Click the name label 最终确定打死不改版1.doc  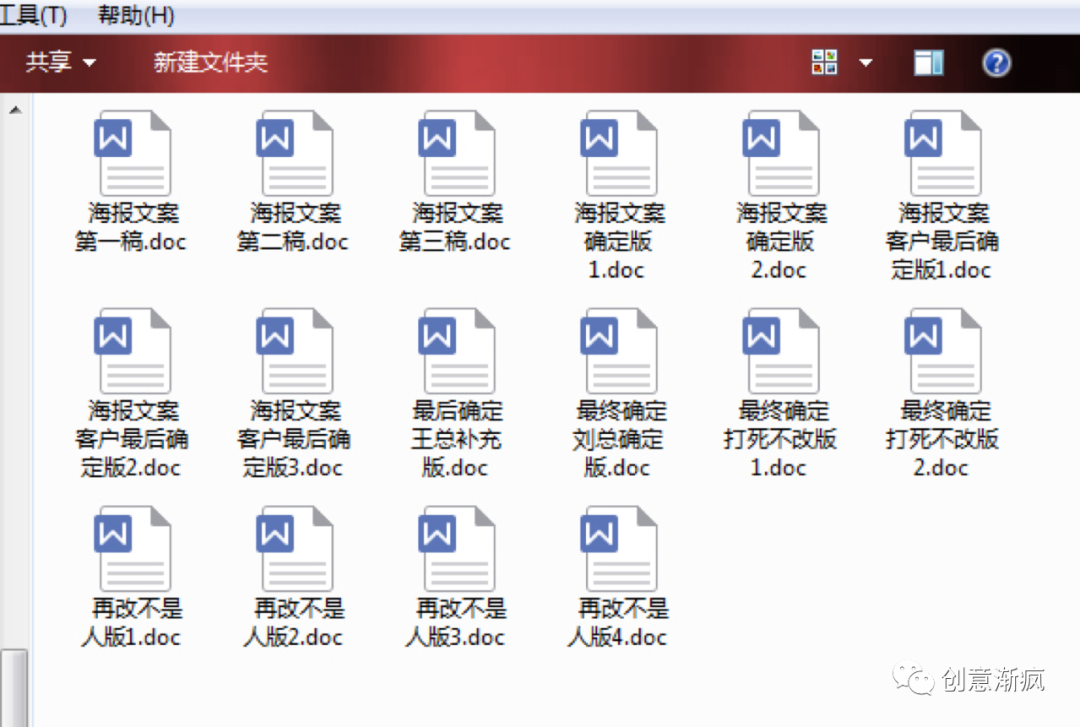tap(780, 439)
